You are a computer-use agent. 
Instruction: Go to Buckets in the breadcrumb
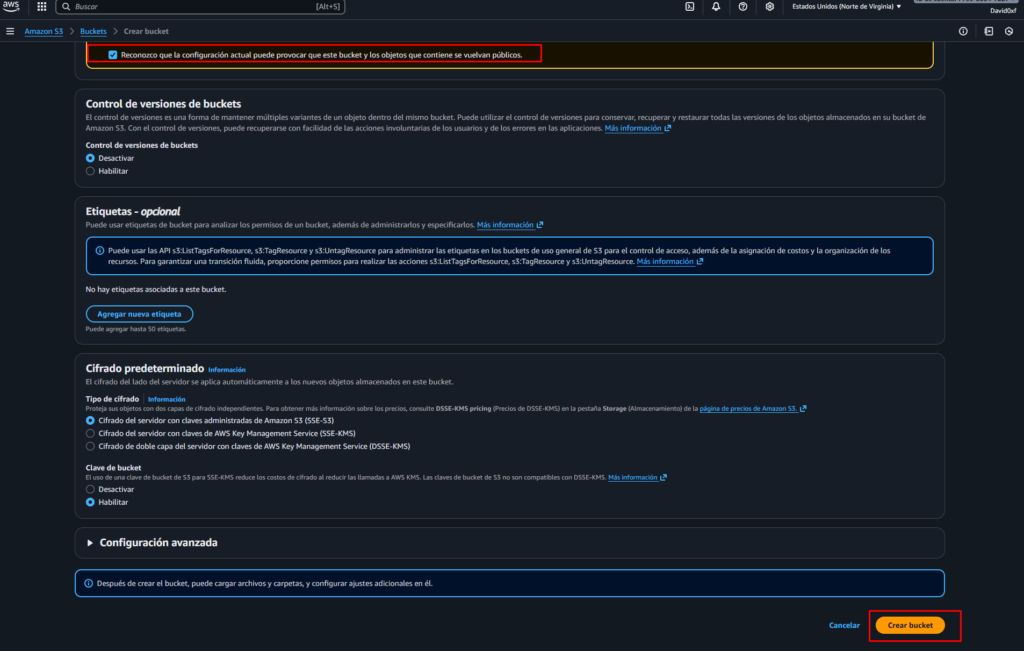(93, 31)
